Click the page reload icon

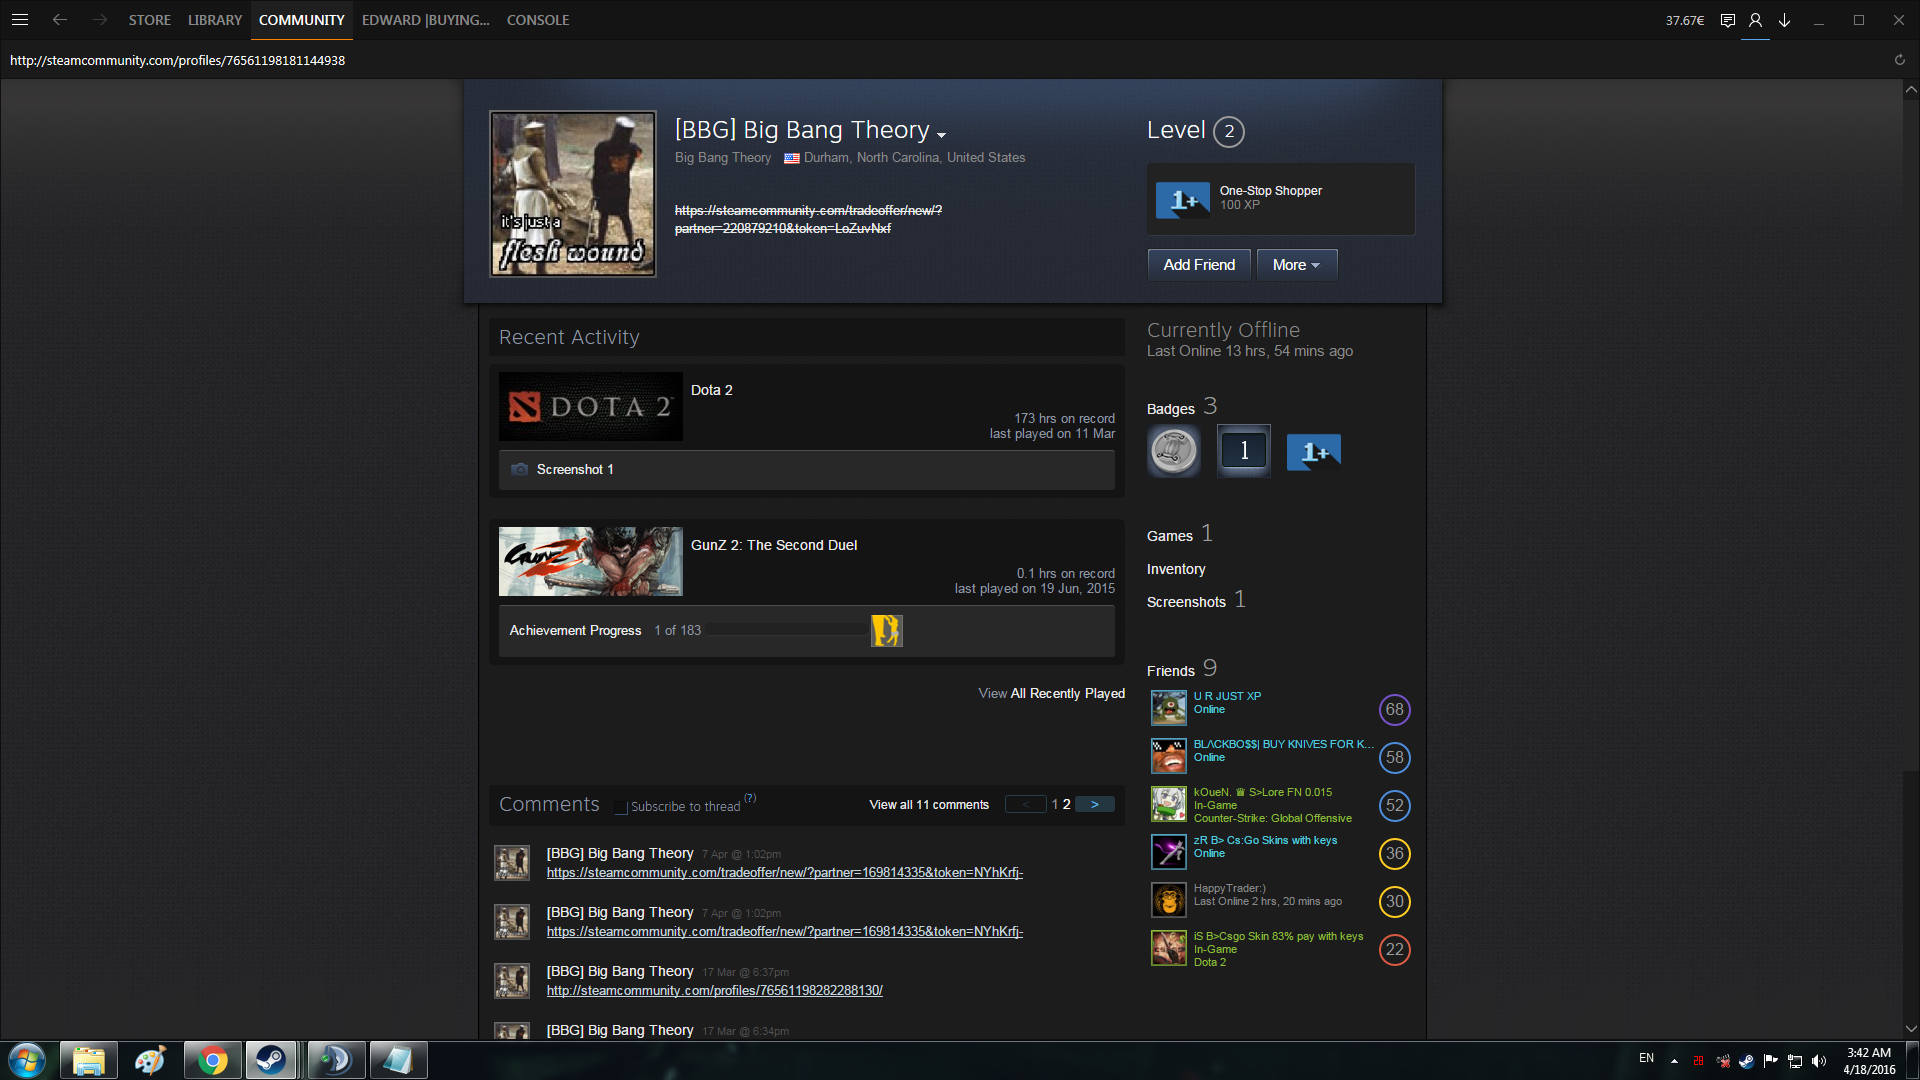[x=1899, y=60]
